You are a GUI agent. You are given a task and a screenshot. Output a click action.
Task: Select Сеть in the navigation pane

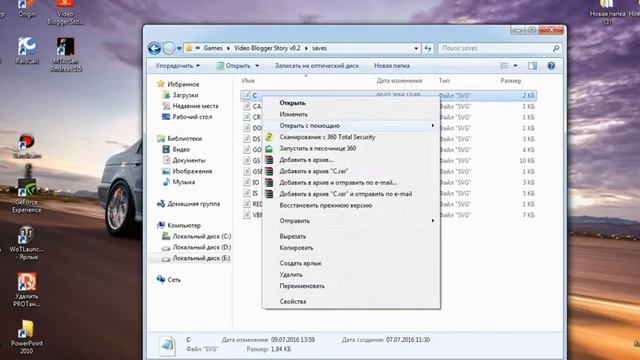(x=169, y=280)
